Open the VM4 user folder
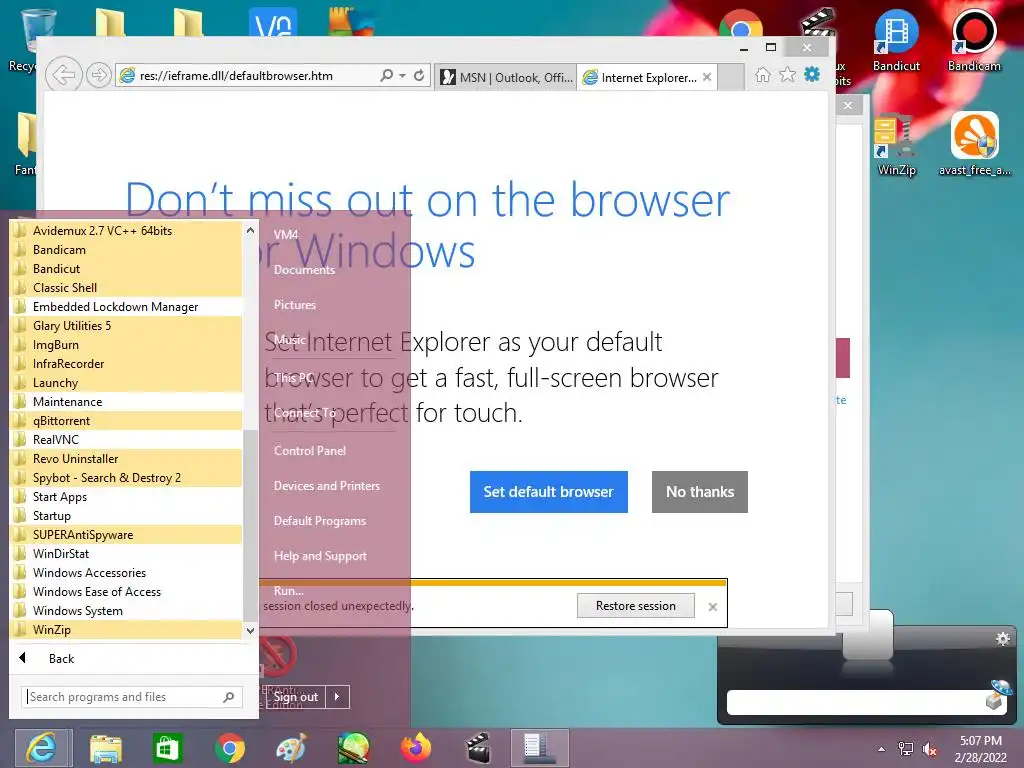The width and height of the screenshot is (1024, 768). point(286,234)
